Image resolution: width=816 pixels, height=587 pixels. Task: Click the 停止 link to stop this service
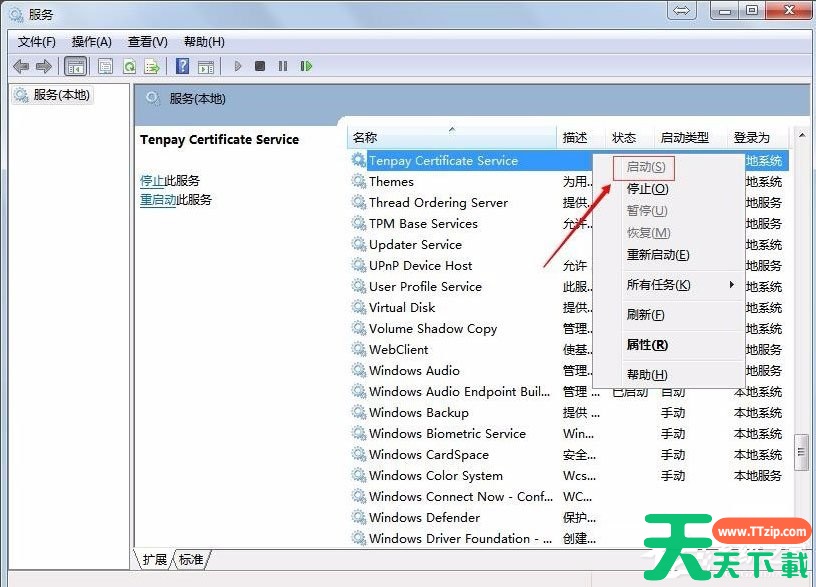tap(151, 181)
